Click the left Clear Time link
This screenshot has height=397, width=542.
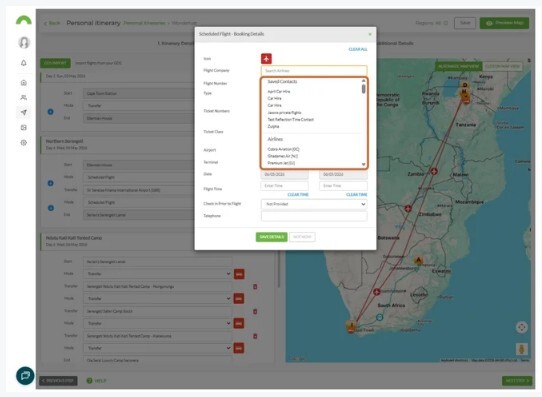click(x=298, y=195)
